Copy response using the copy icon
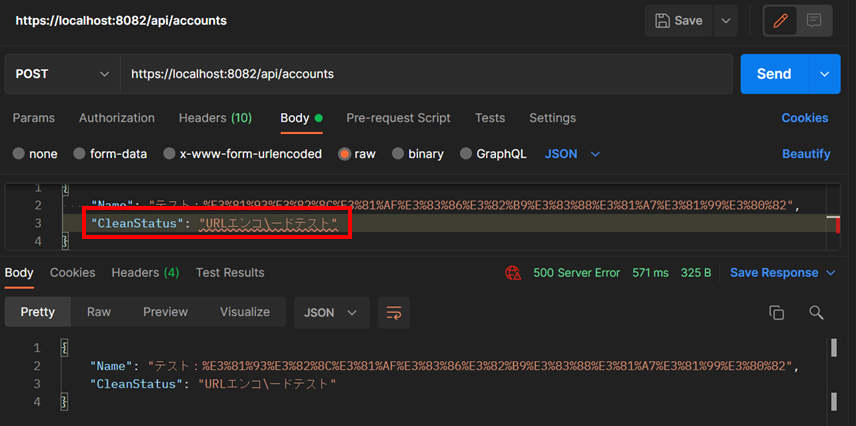 pos(776,312)
